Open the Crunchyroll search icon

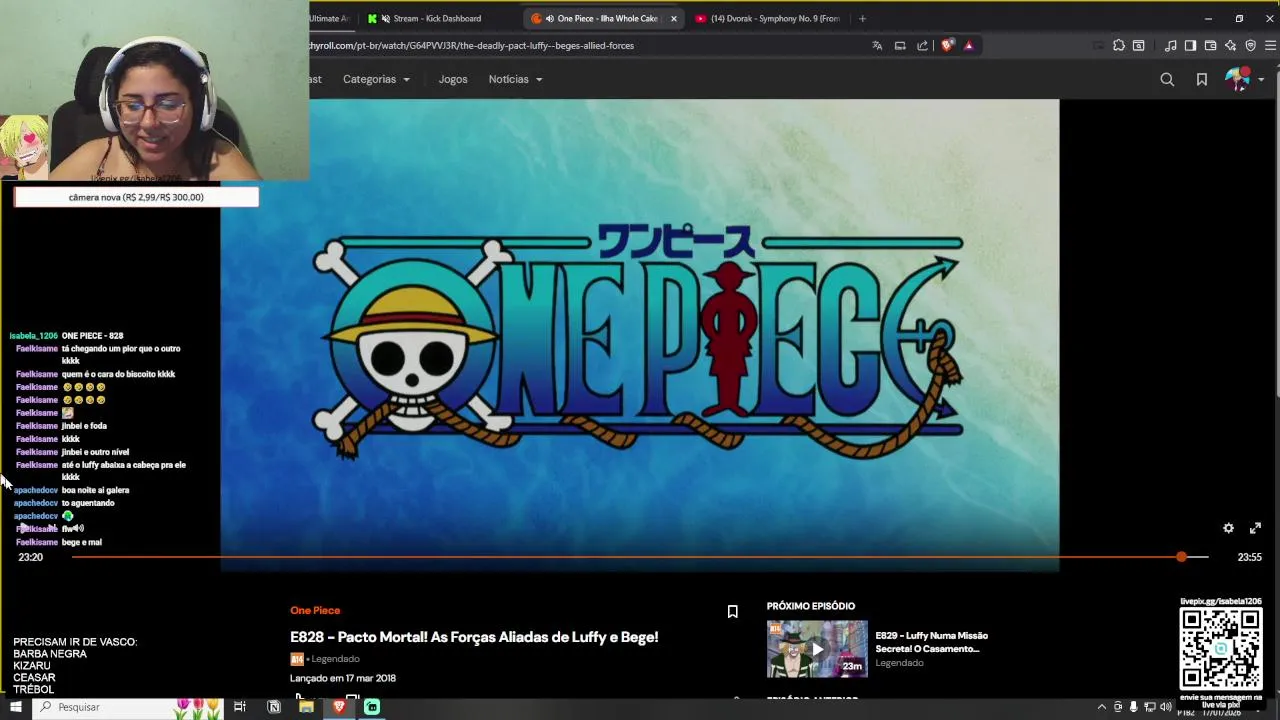[1167, 79]
